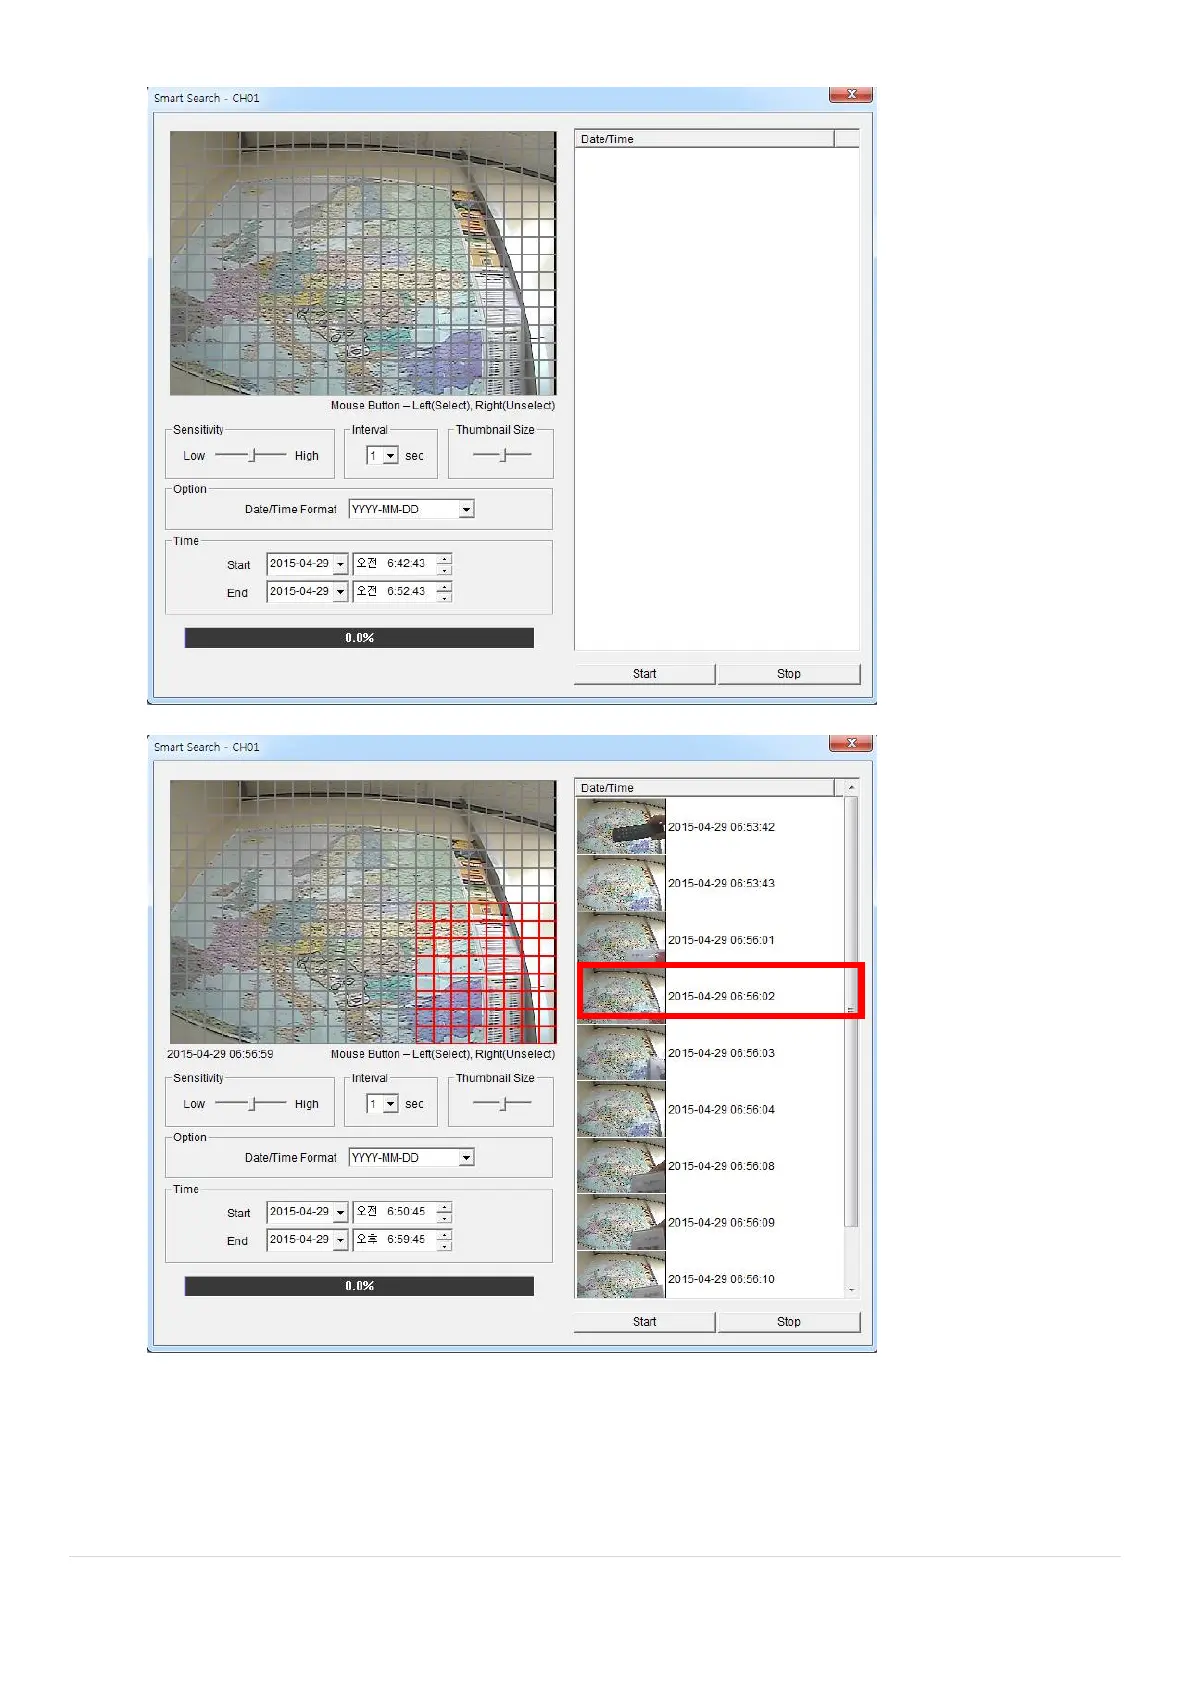Image resolution: width=1190 pixels, height=1684 pixels.
Task: Click the End time field showing 6:52:43
Action: pos(394,592)
